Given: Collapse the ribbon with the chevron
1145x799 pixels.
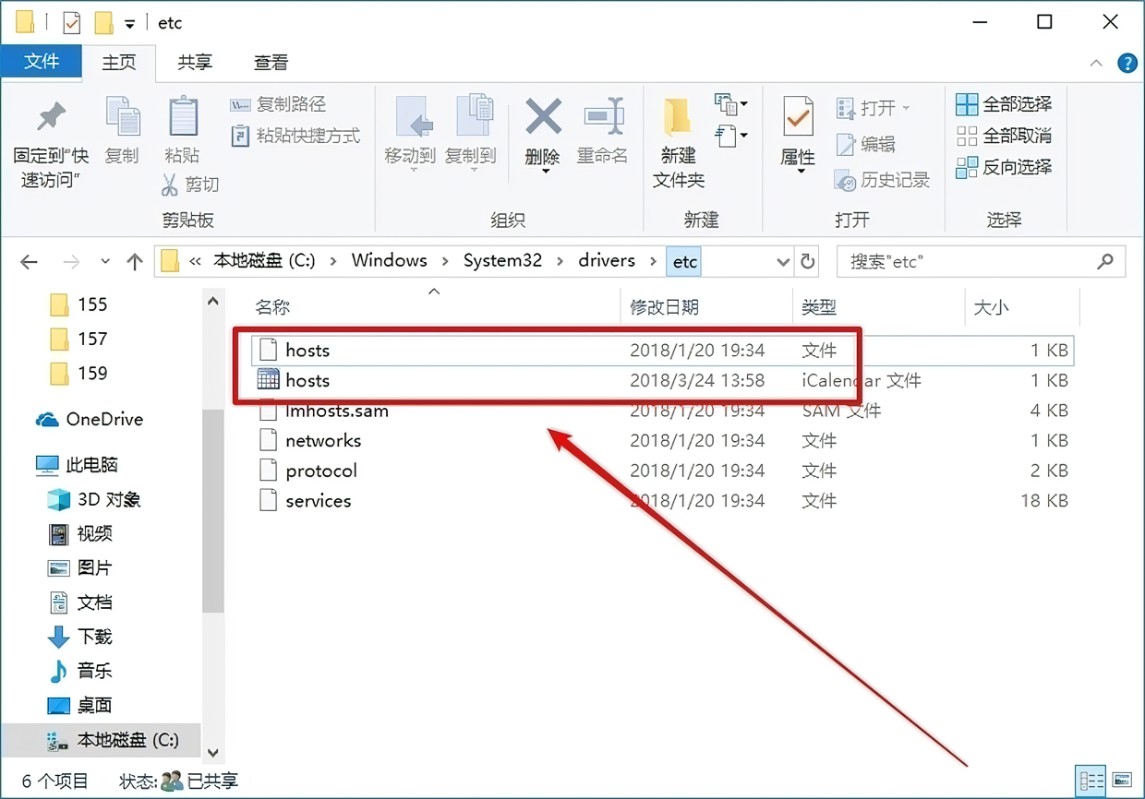Looking at the screenshot, I should [x=1096, y=63].
